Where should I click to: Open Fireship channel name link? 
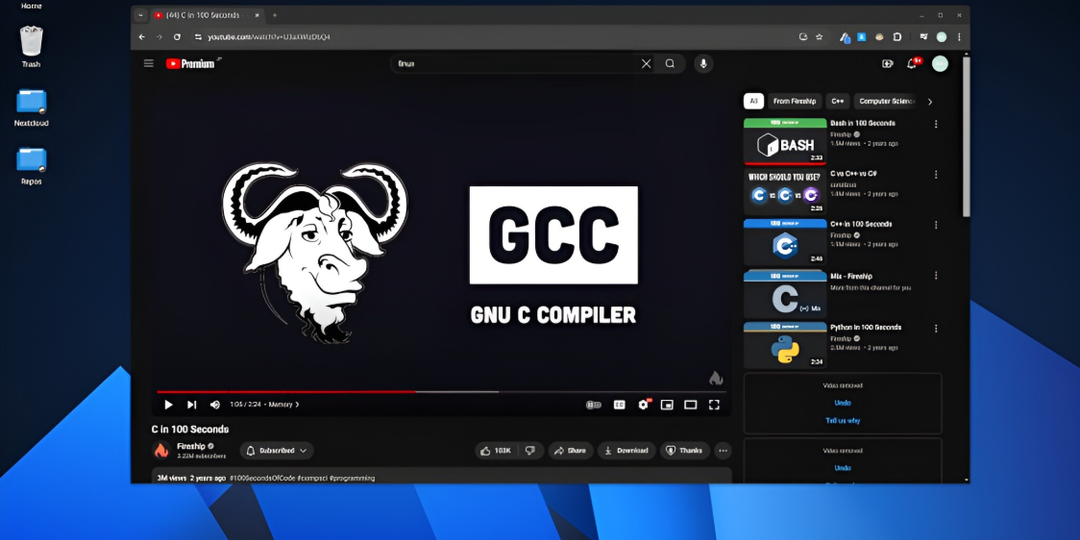[191, 446]
